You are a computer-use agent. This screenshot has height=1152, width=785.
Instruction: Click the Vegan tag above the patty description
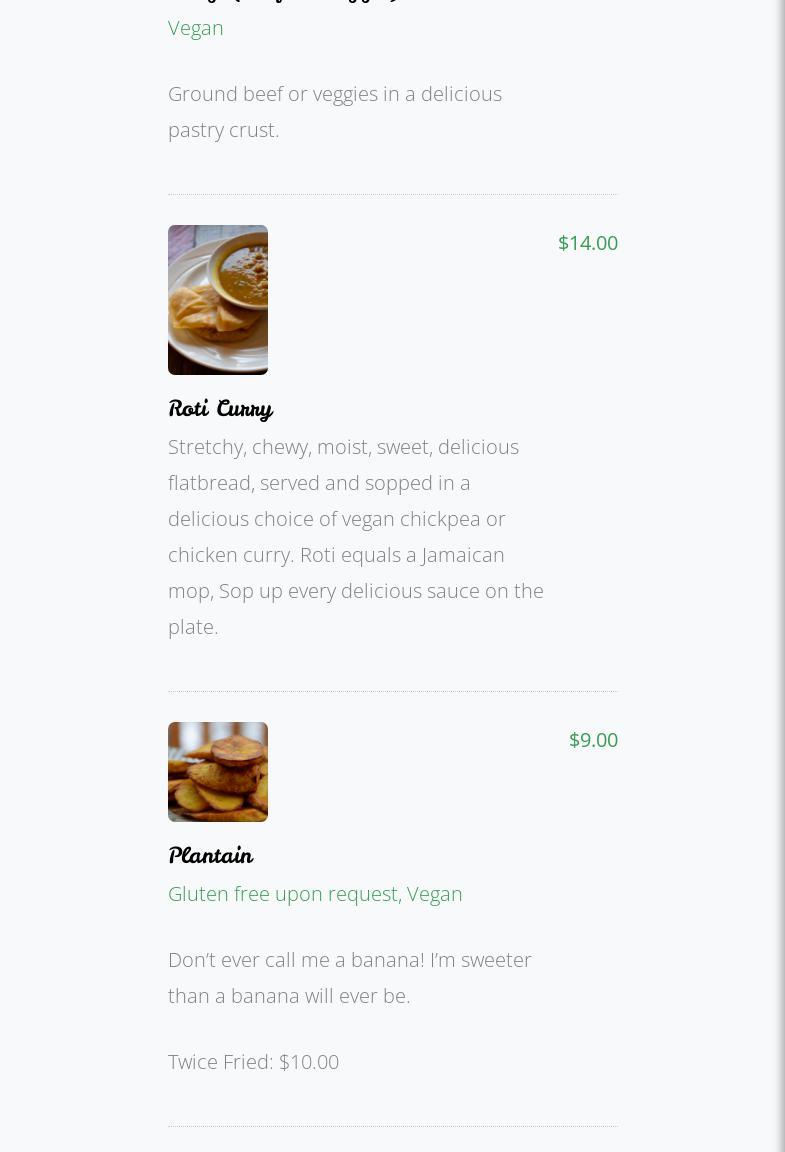tap(195, 27)
